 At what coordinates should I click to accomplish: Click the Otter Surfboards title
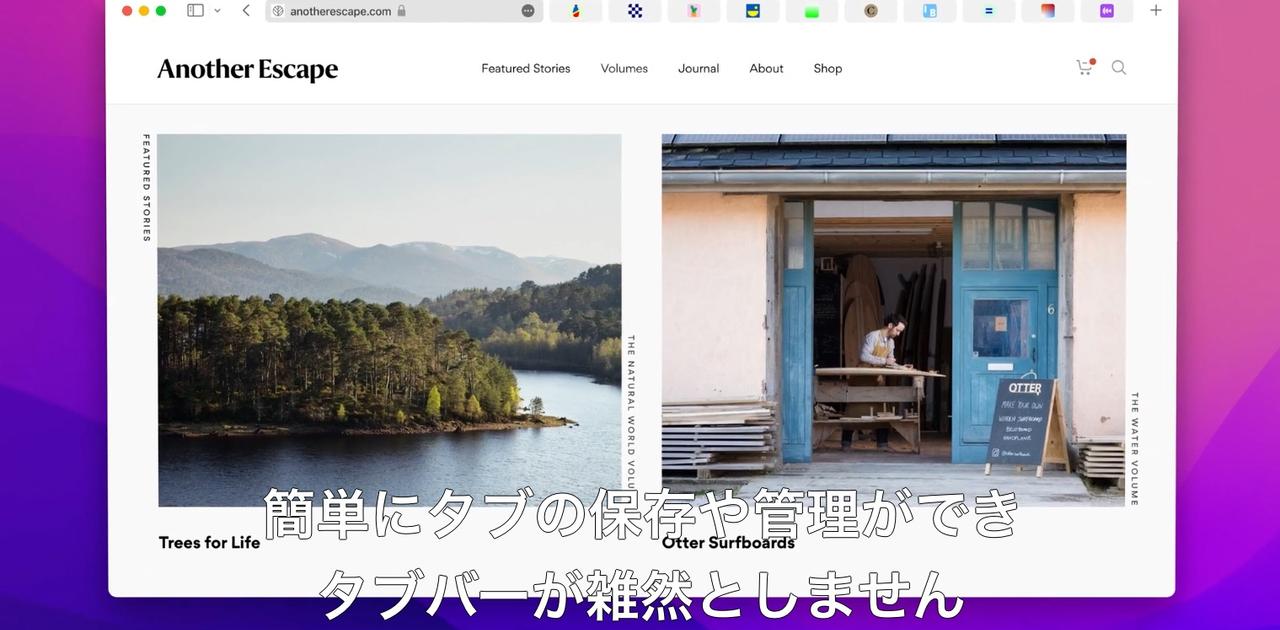728,542
